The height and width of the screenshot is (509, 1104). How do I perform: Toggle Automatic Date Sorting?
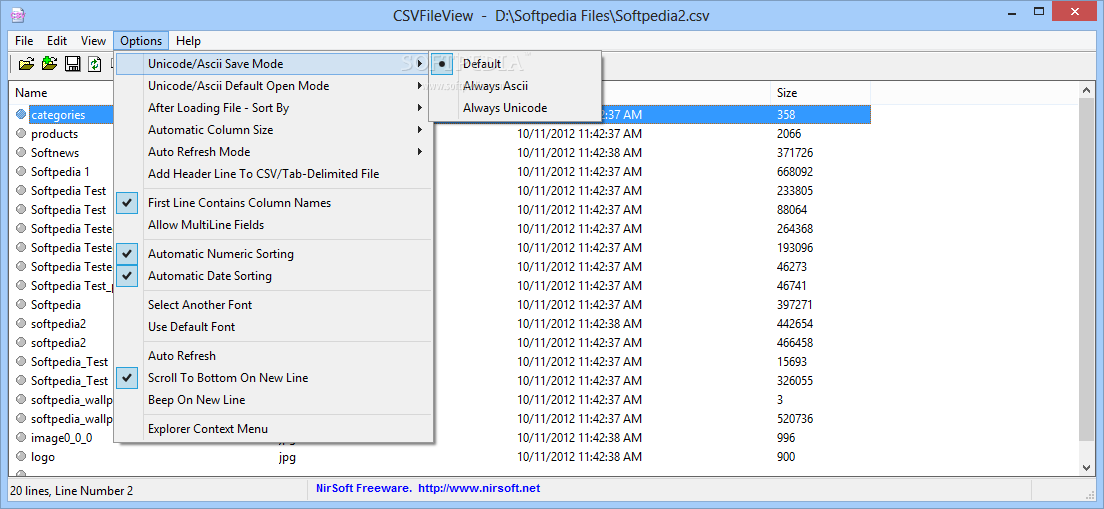click(x=273, y=276)
